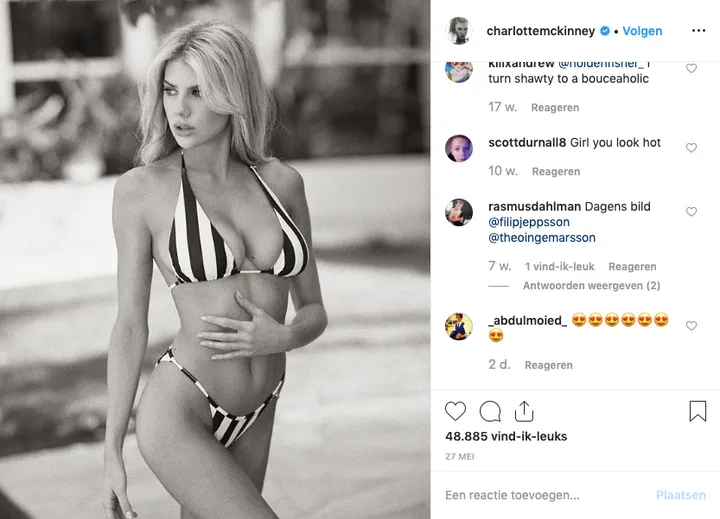Click 'Volgen' to follow the account
The image size is (720, 519).
point(642,31)
